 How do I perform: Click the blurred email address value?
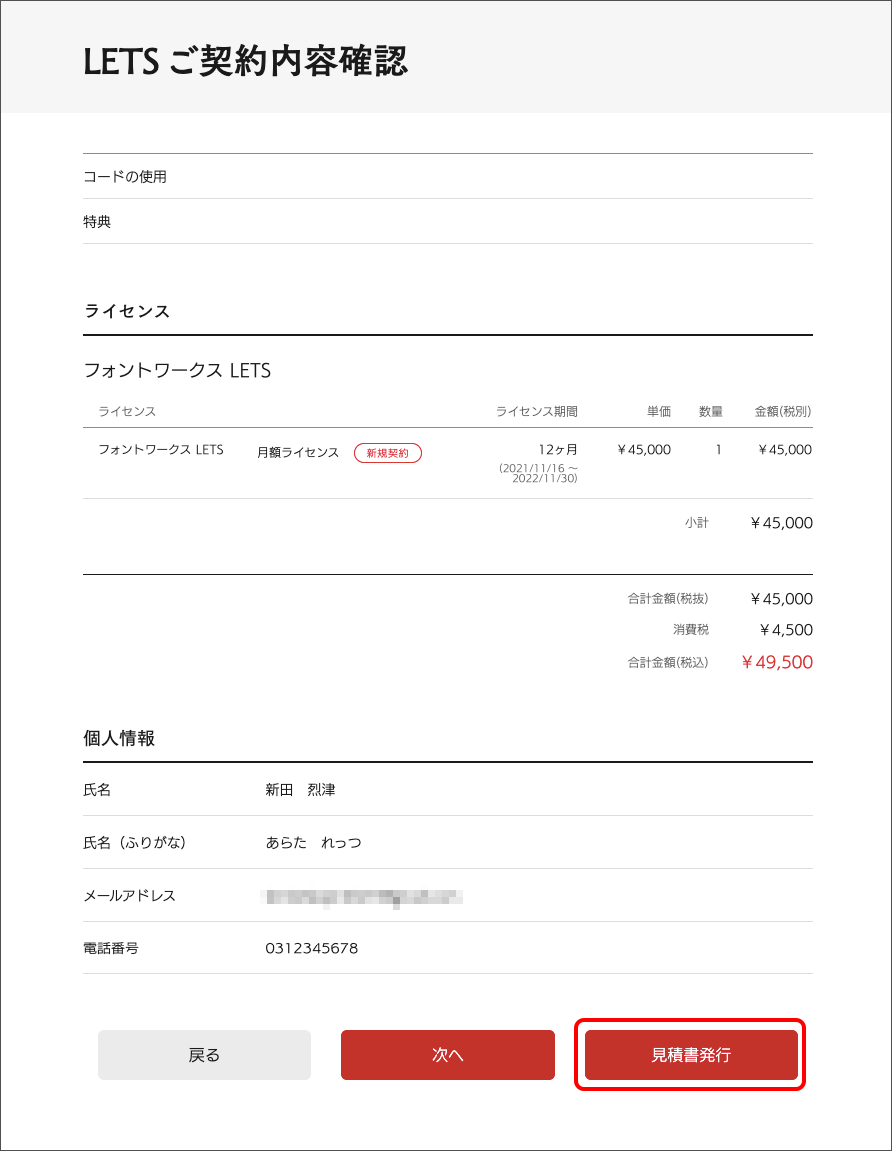click(361, 896)
